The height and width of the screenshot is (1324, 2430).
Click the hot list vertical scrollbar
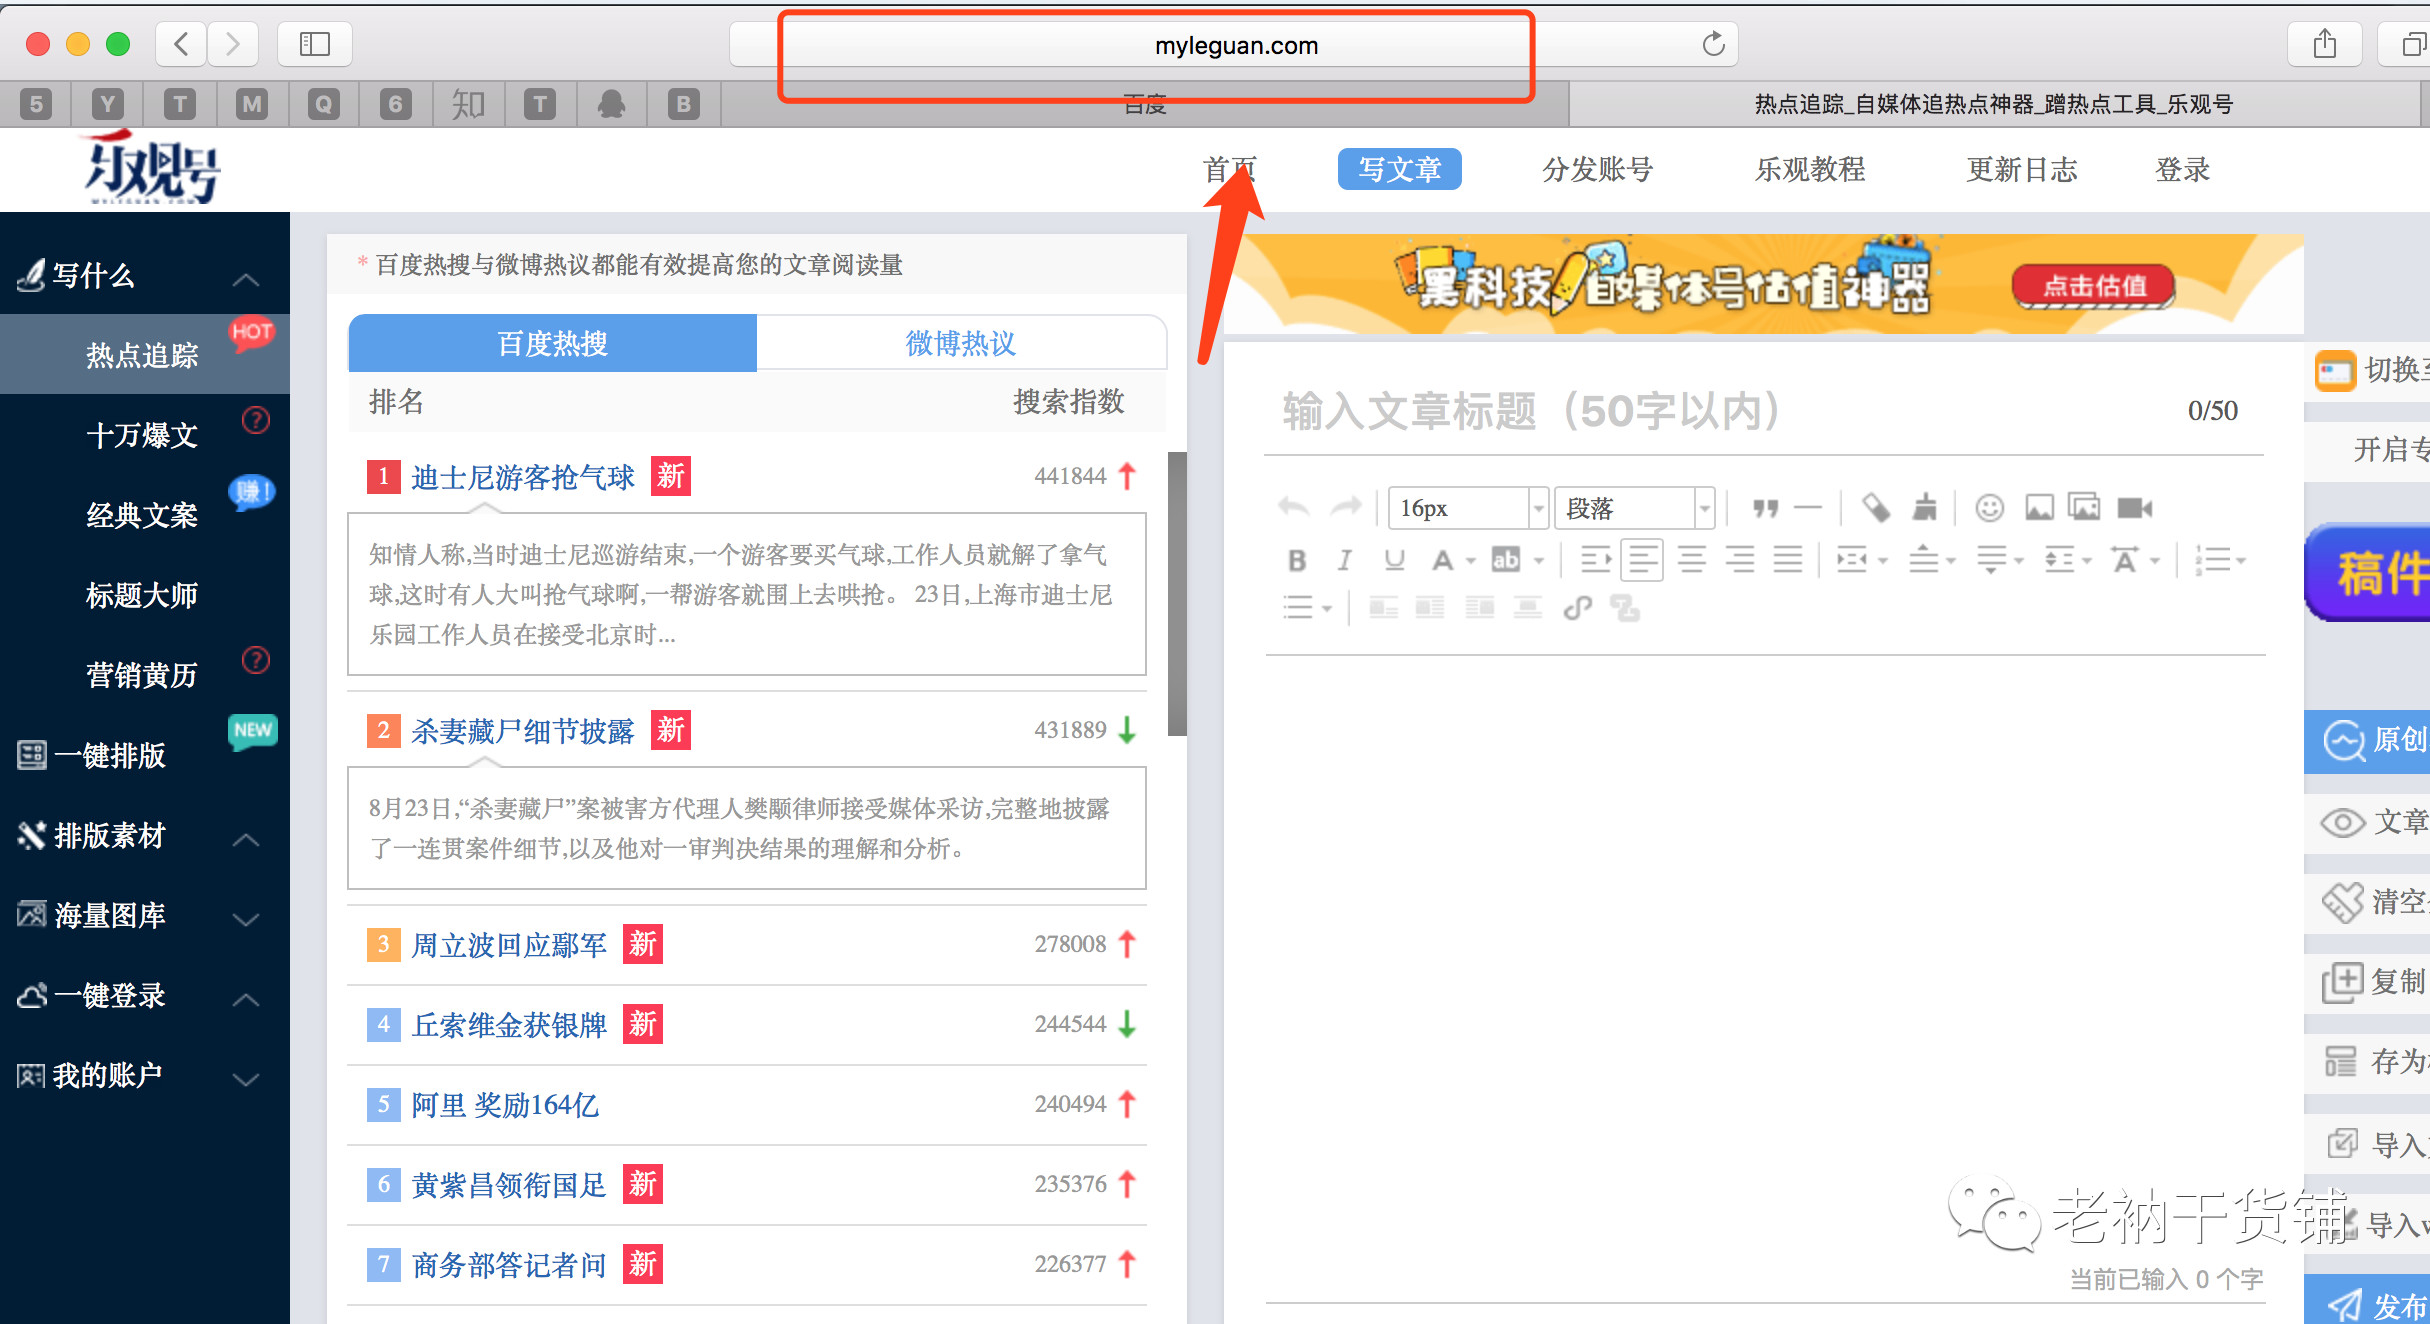[1178, 594]
